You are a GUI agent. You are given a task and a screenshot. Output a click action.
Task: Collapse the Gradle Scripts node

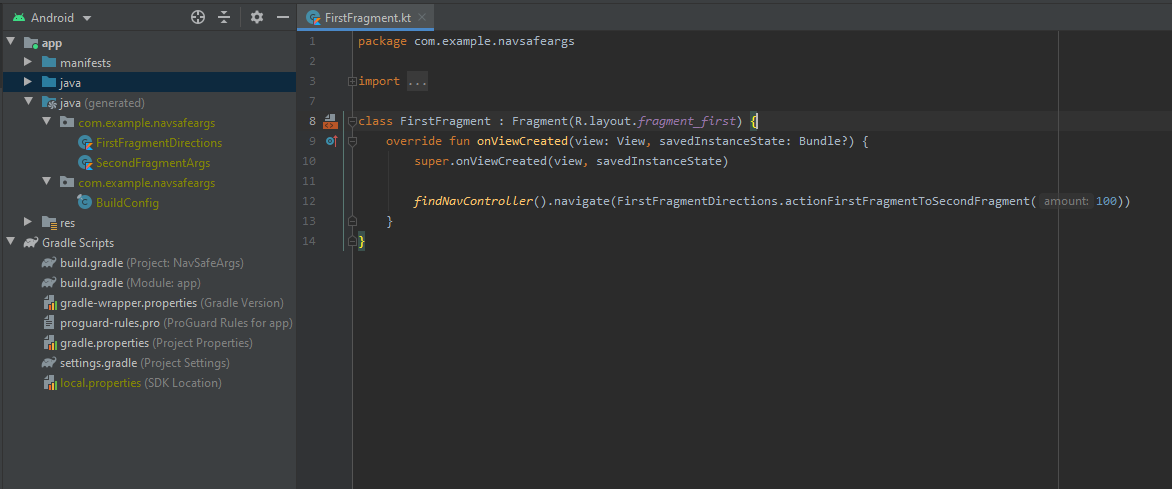pyautogui.click(x=11, y=242)
